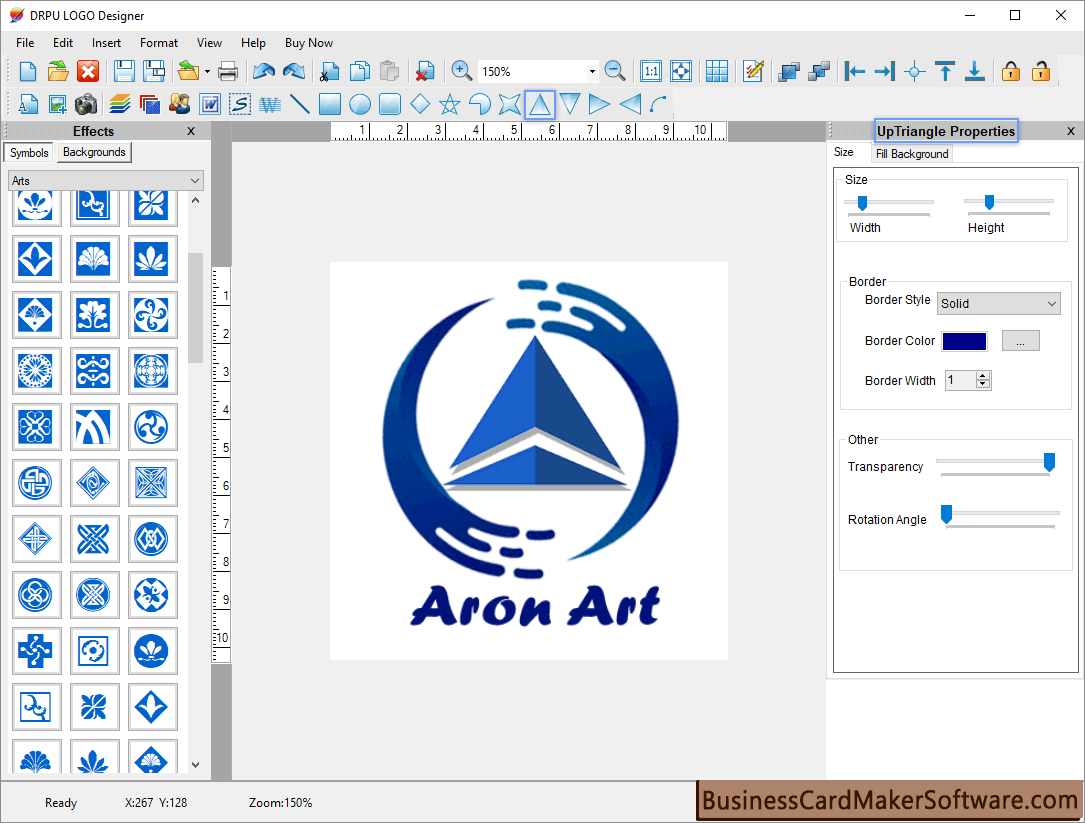Switch to the Fill Background tab
This screenshot has width=1085, height=823.
[x=912, y=154]
